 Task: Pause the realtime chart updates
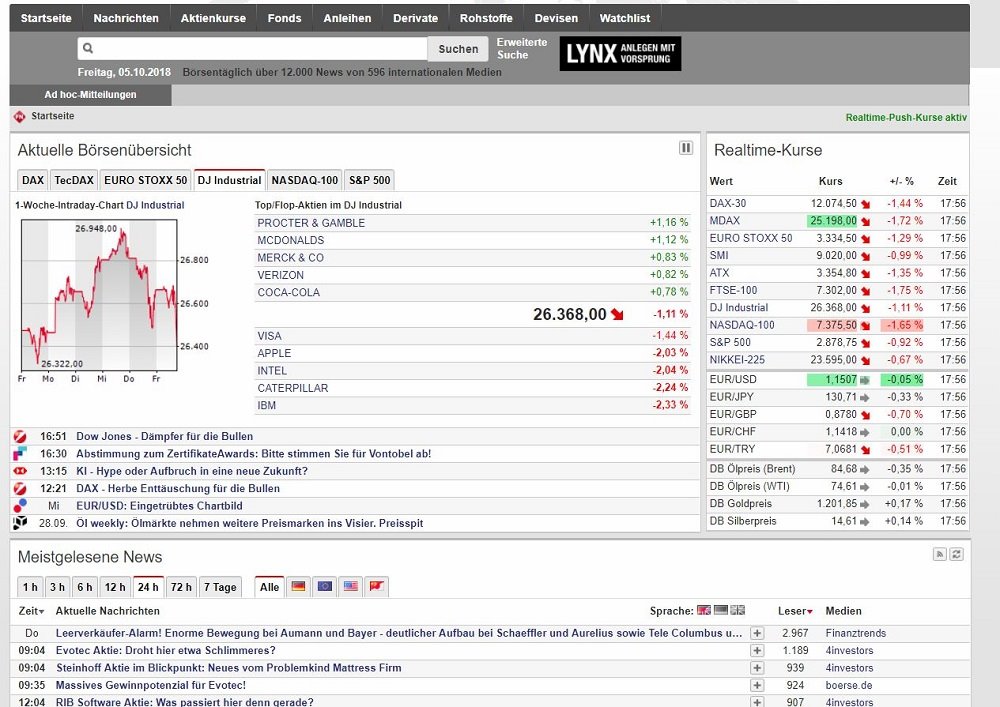686,147
